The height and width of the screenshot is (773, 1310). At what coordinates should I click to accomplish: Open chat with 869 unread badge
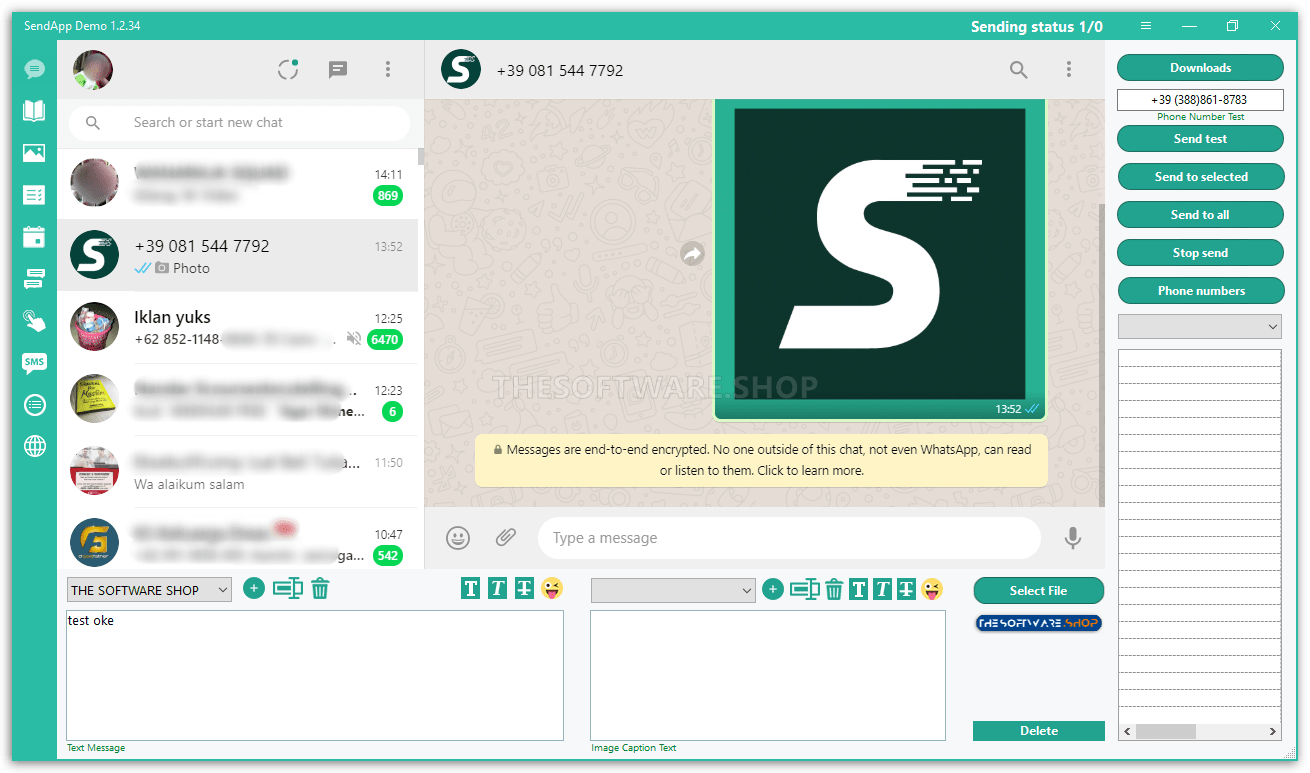(238, 184)
